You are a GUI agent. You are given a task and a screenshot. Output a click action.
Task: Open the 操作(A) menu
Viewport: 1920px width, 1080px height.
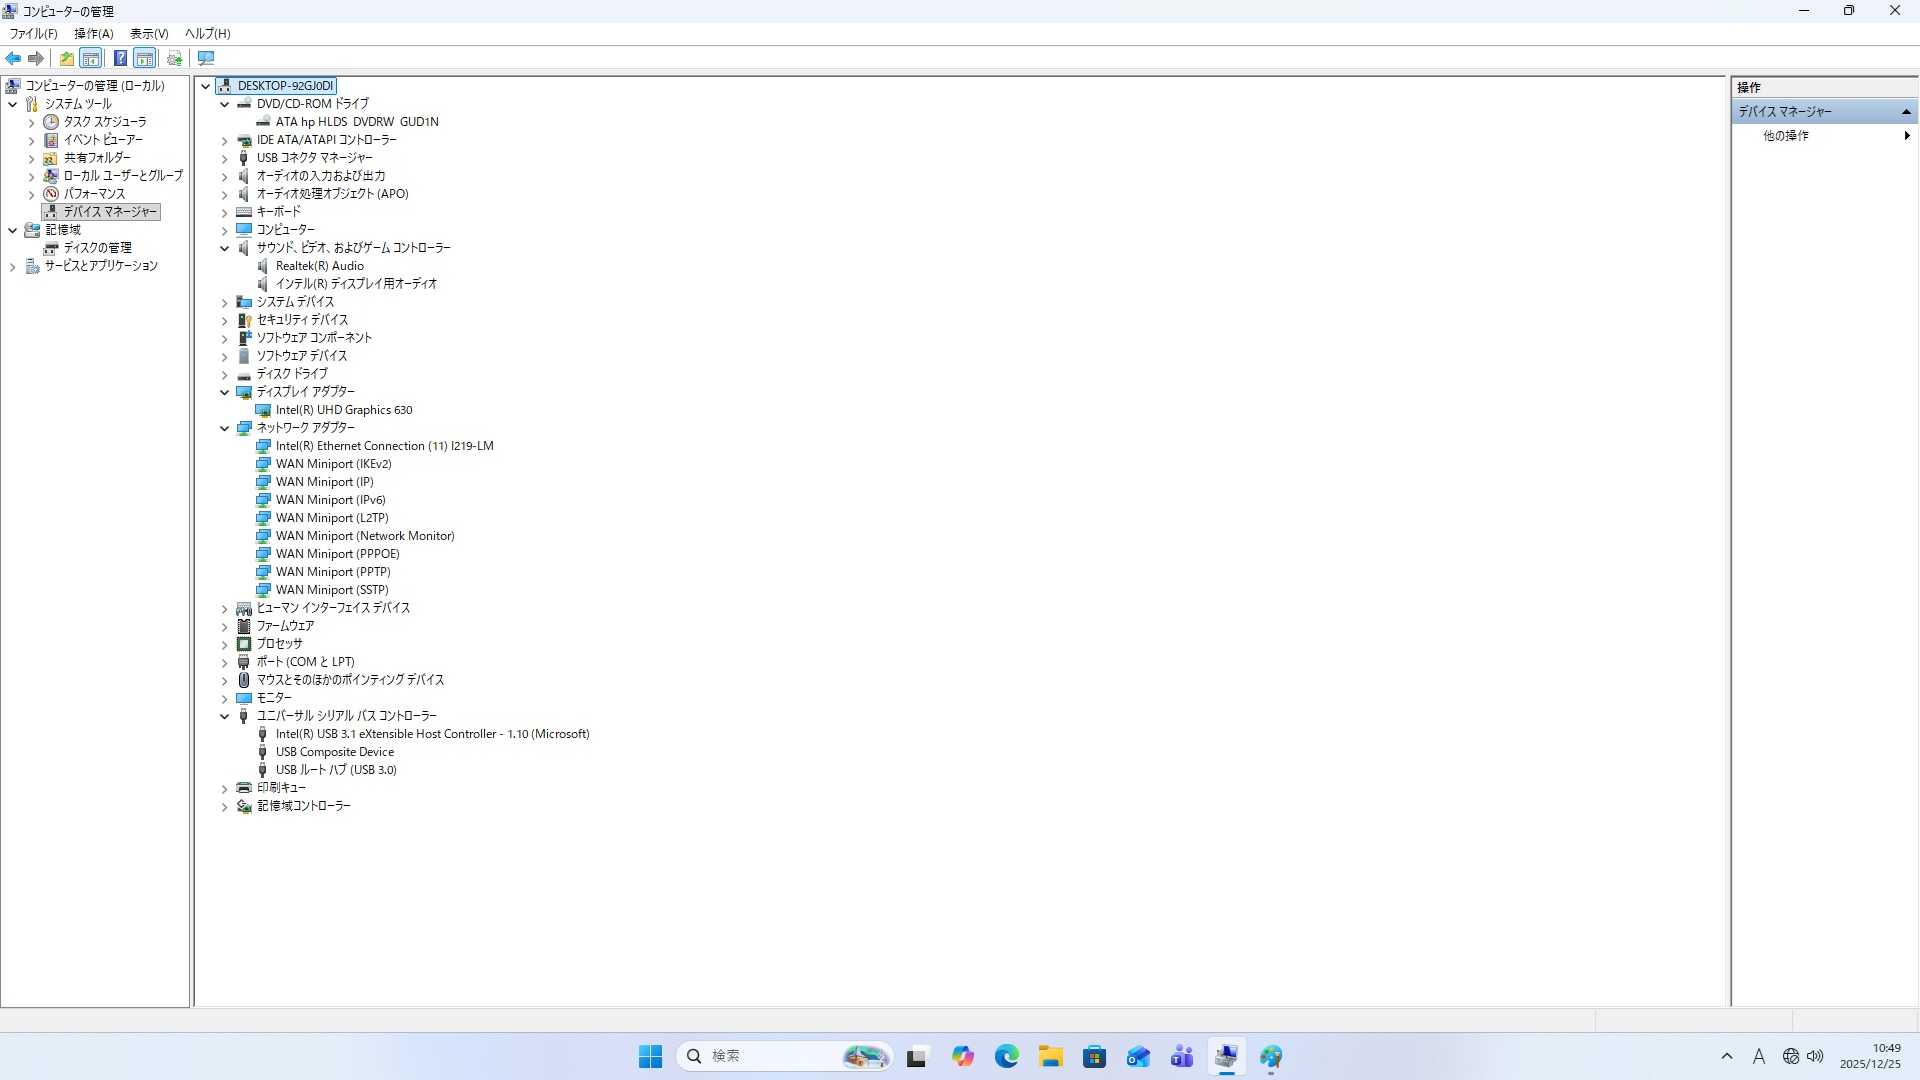[x=93, y=33]
